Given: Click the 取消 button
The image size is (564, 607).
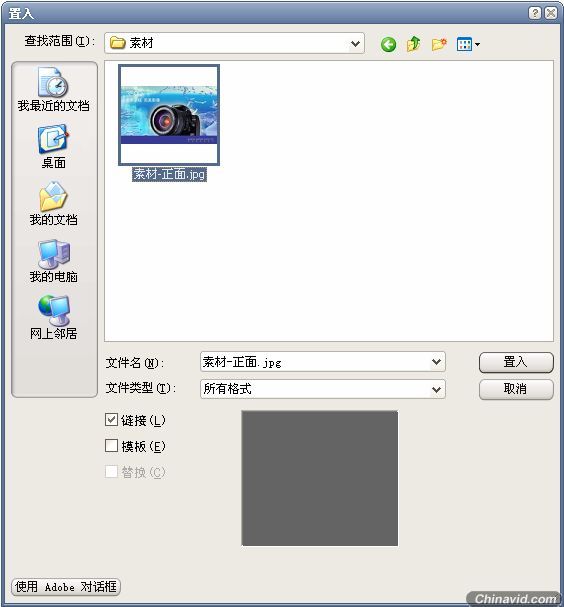Looking at the screenshot, I should [x=516, y=389].
